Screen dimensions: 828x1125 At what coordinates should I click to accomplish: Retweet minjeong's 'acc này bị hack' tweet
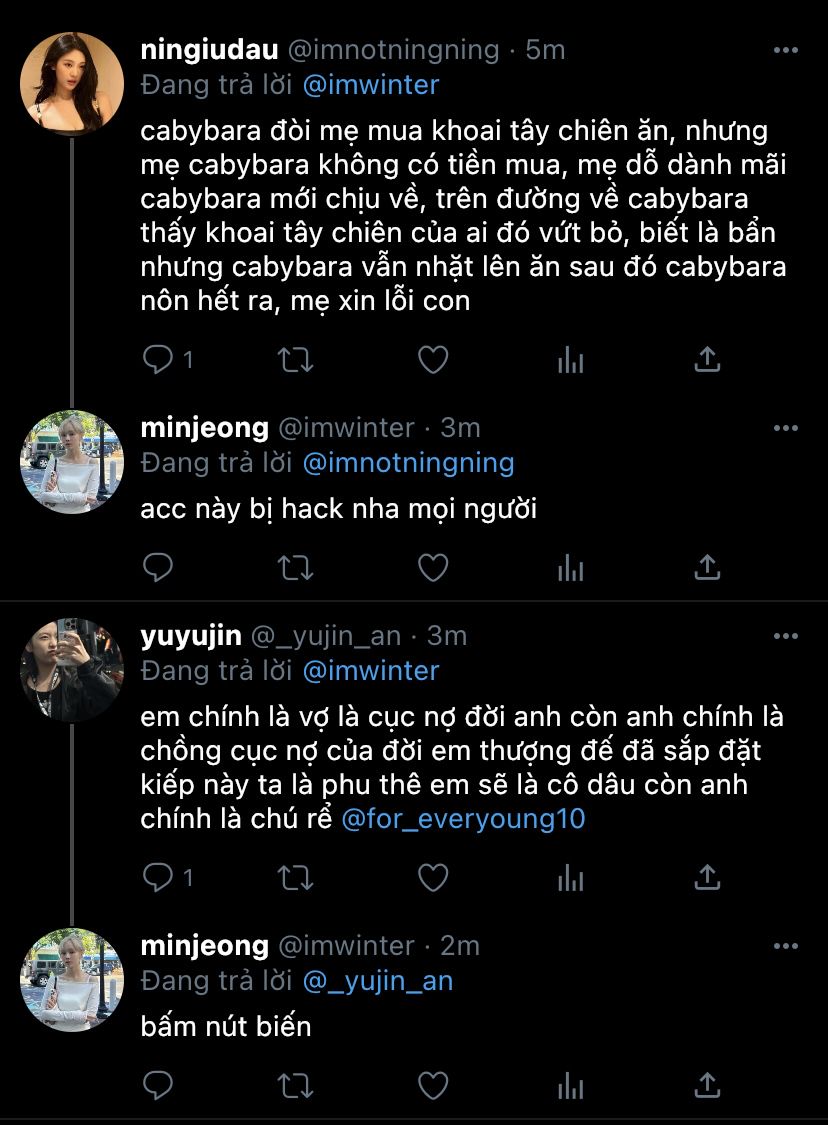pyautogui.click(x=295, y=568)
